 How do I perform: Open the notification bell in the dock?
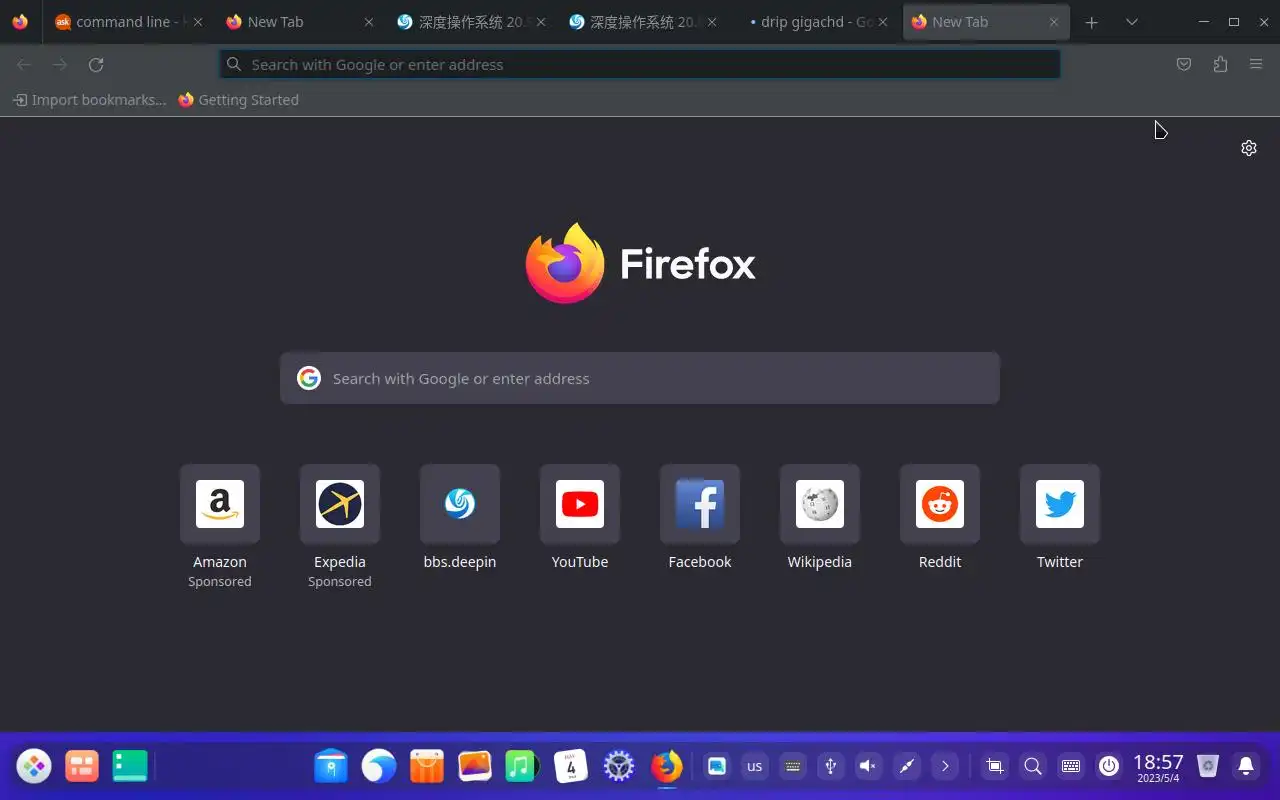coord(1246,767)
